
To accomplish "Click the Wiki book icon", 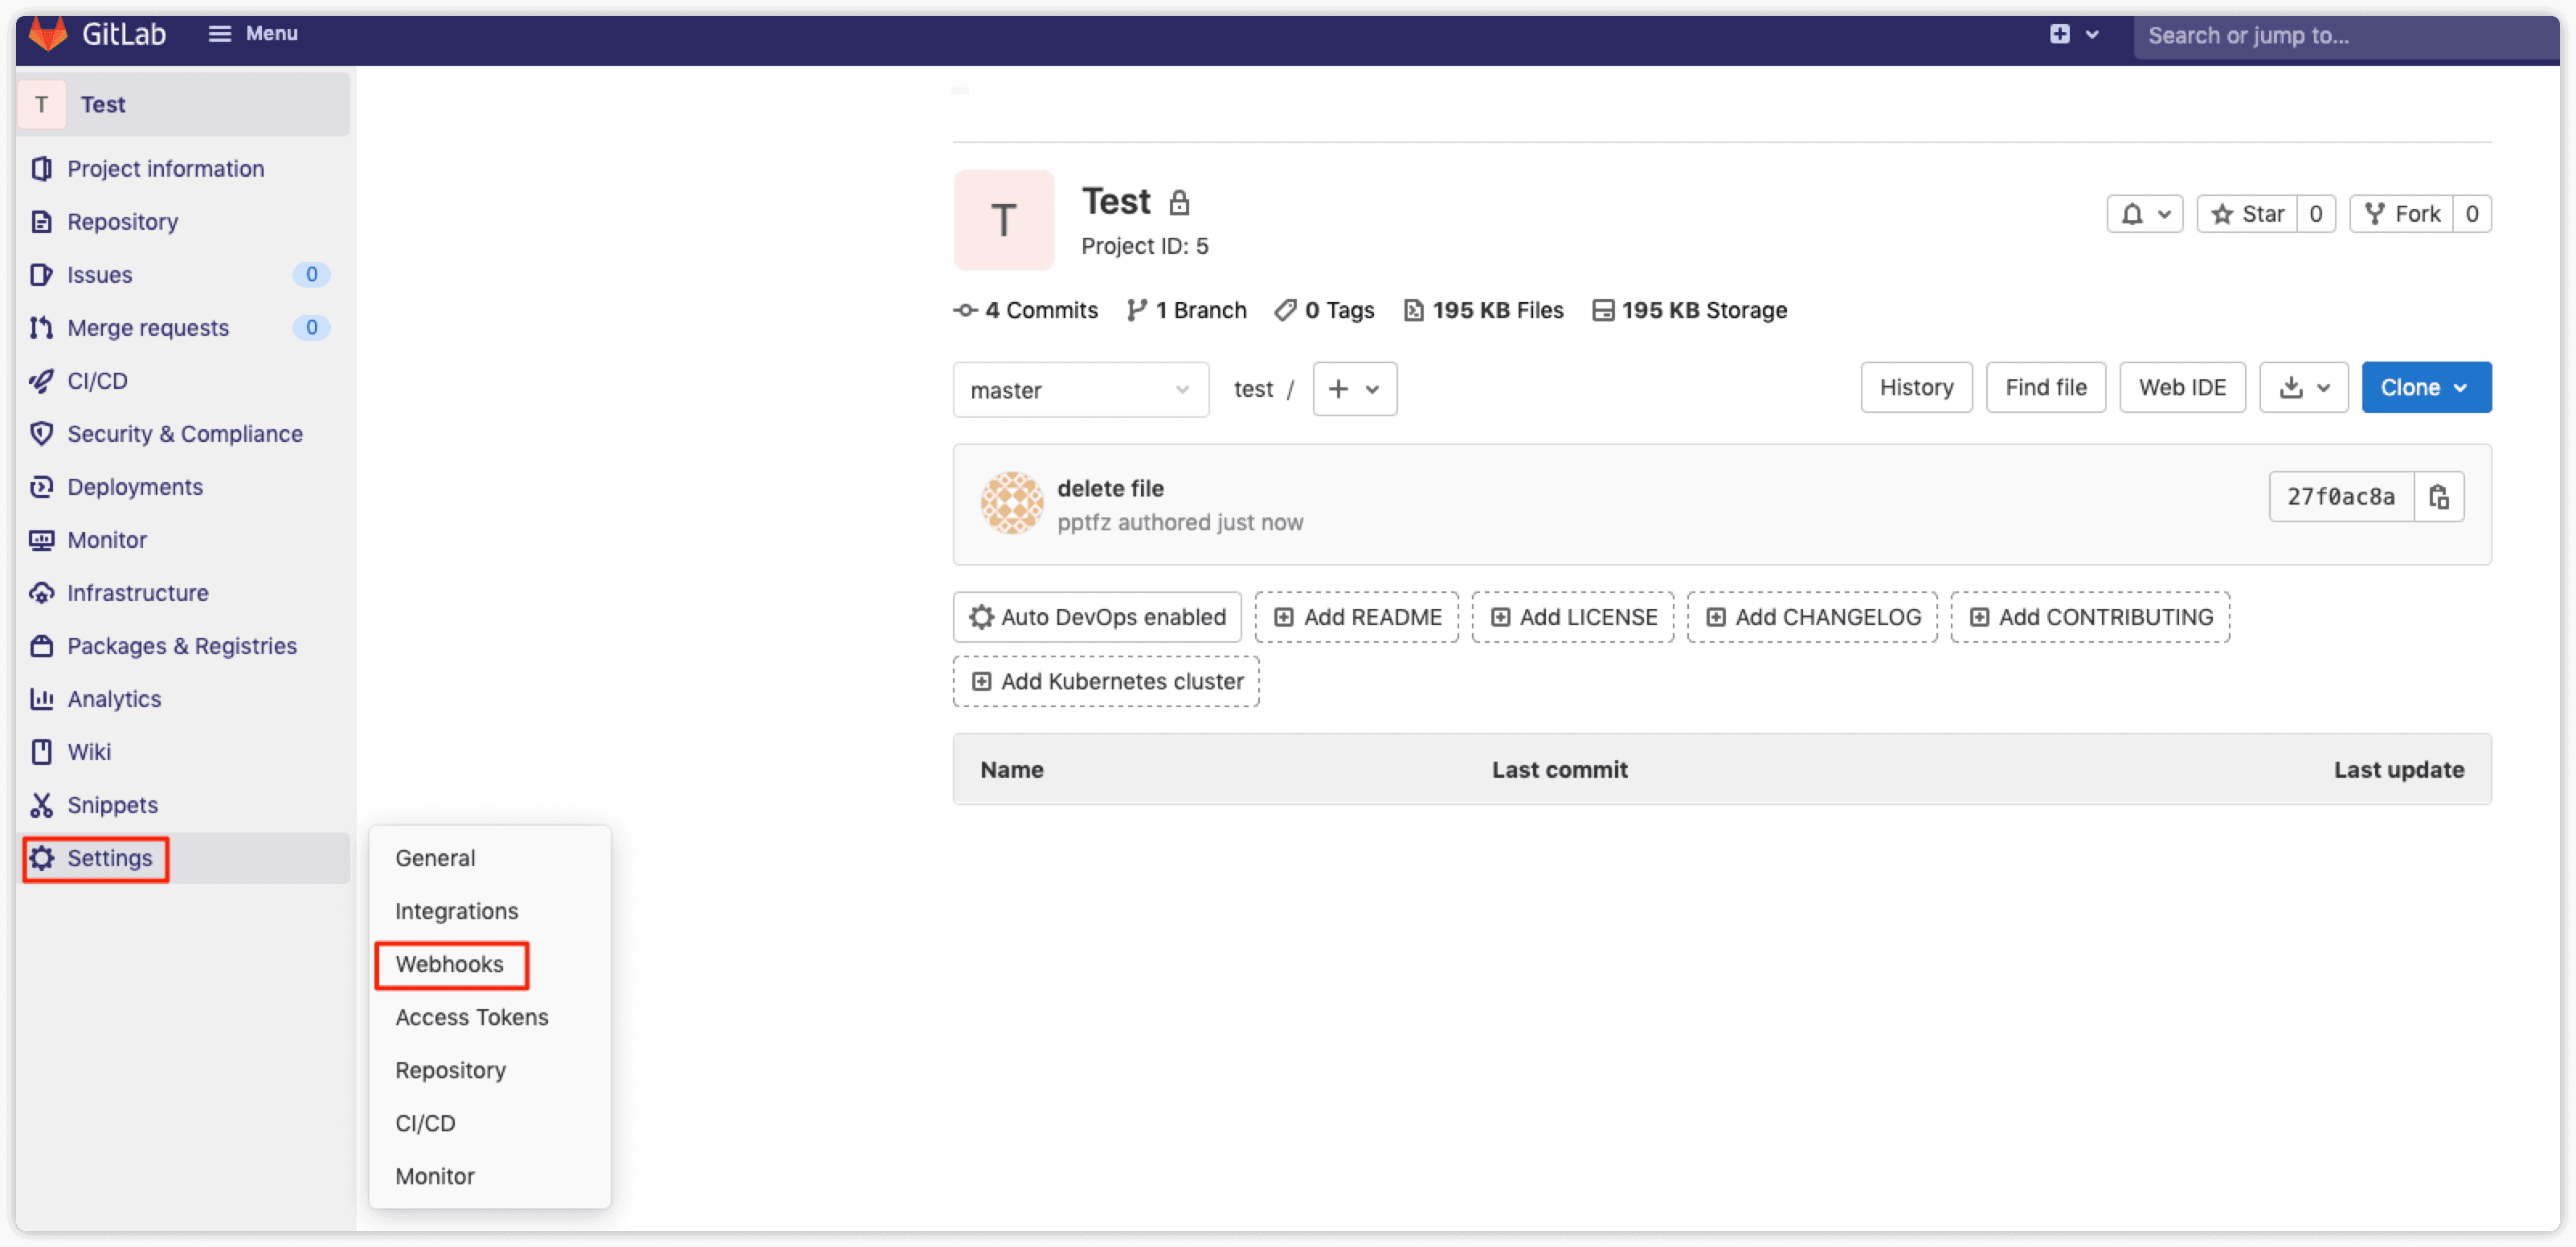I will tap(41, 751).
